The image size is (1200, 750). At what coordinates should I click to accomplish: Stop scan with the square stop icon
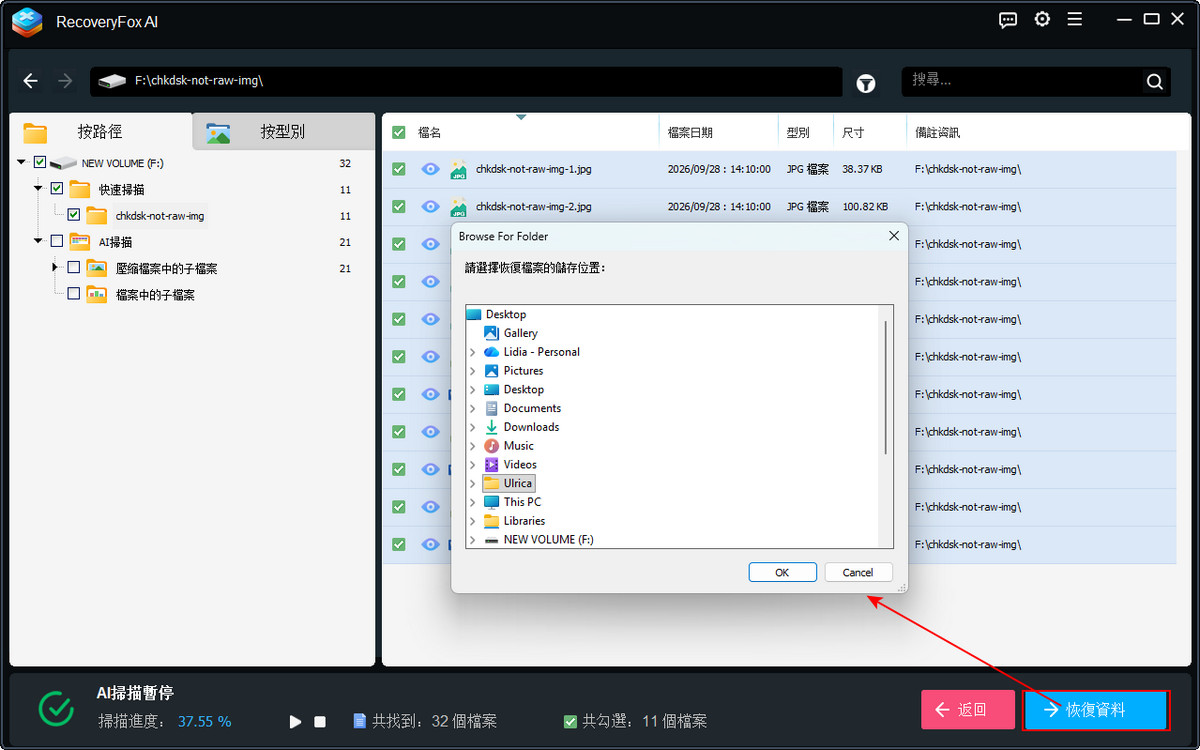click(x=320, y=721)
